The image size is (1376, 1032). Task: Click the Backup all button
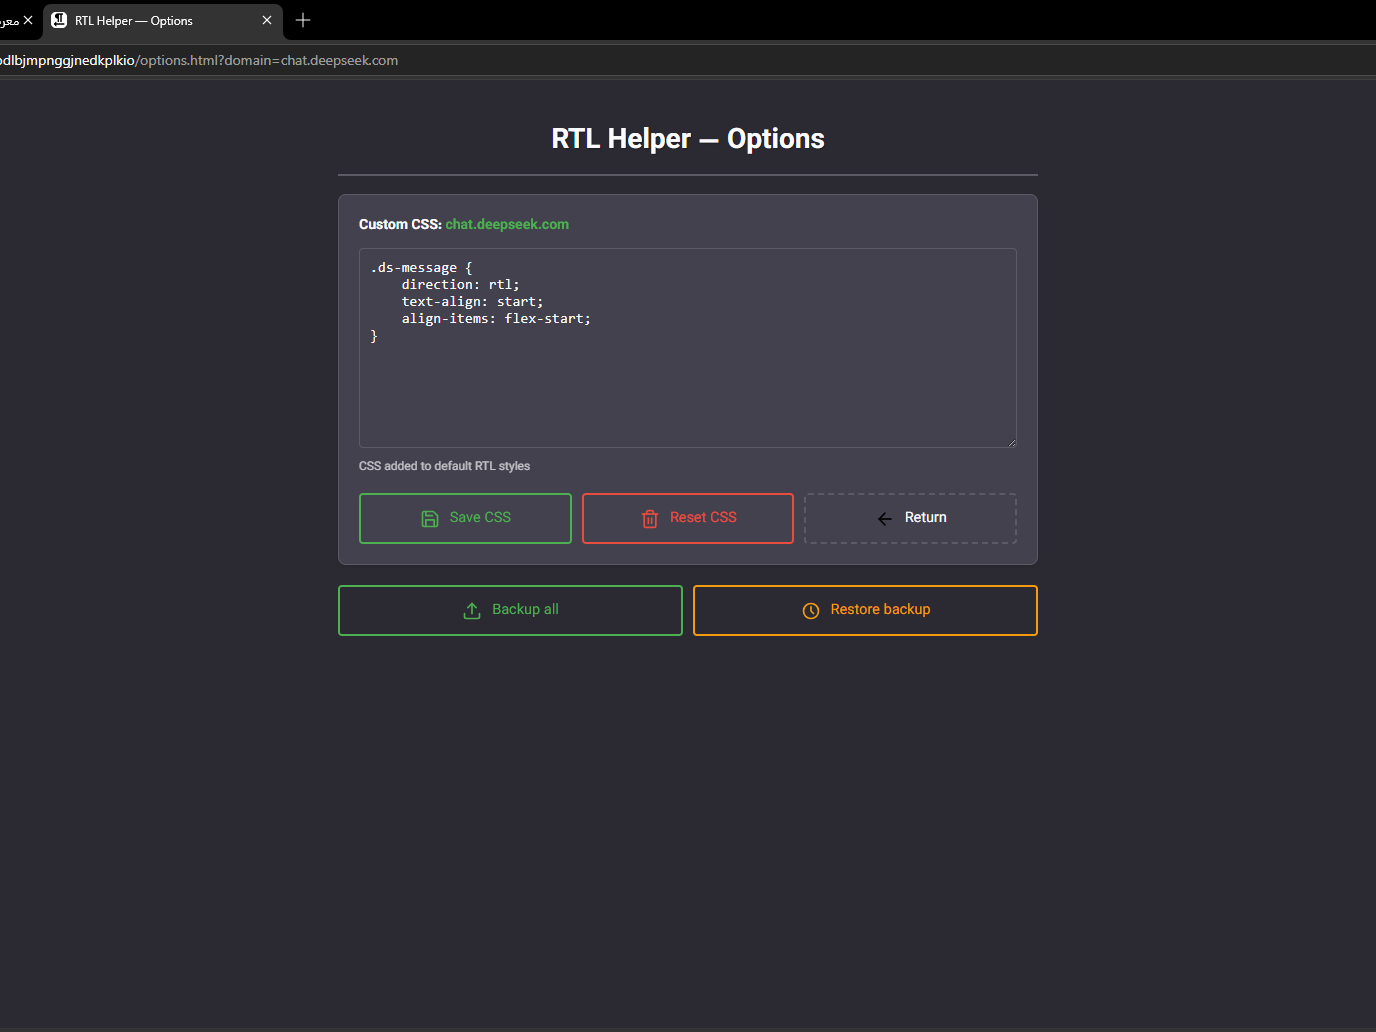pyautogui.click(x=510, y=610)
